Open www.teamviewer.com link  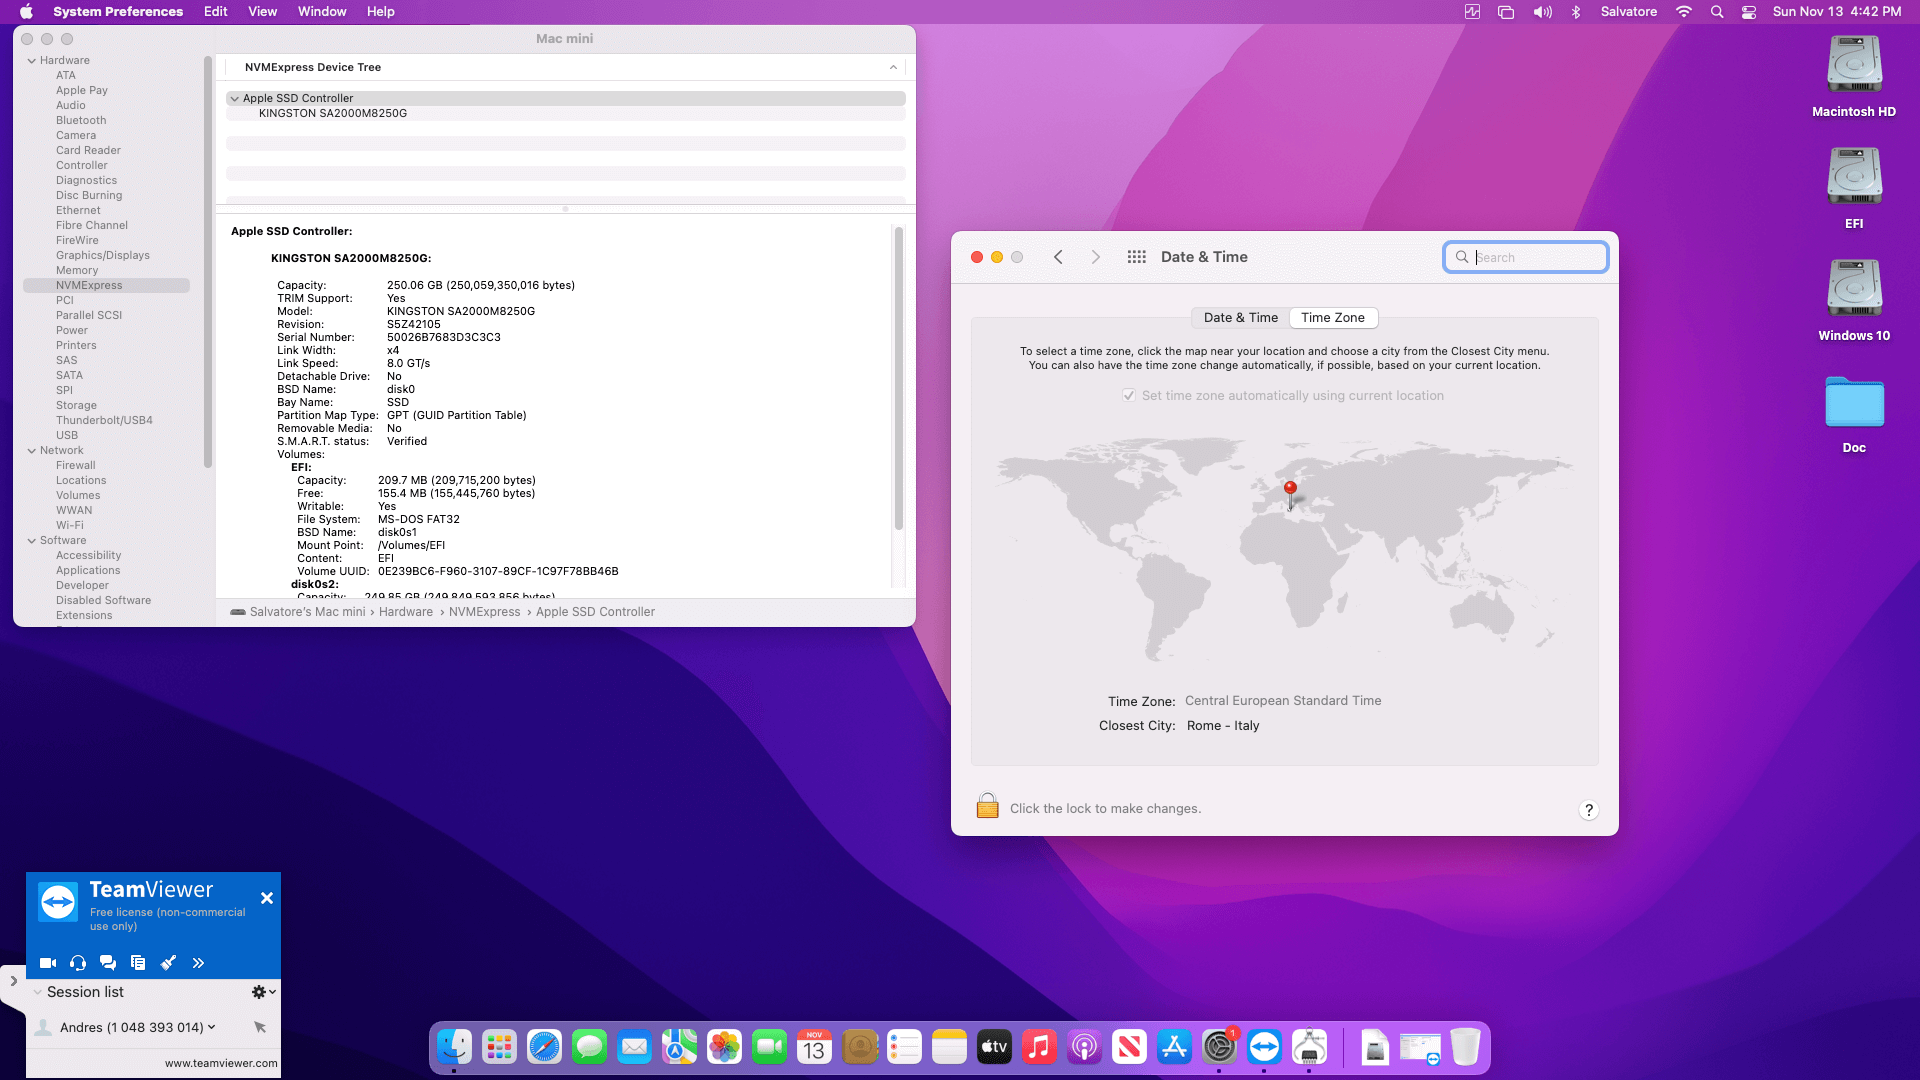[221, 1063]
